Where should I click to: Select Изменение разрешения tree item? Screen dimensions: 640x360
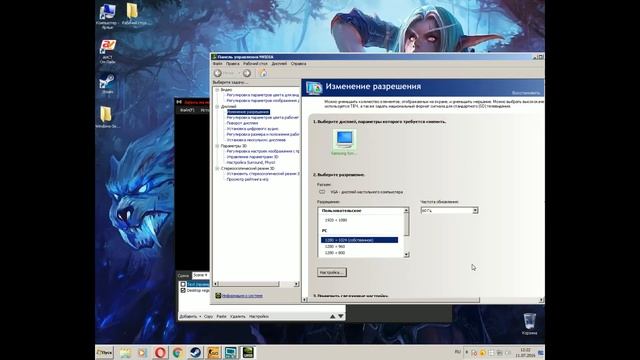click(x=248, y=112)
